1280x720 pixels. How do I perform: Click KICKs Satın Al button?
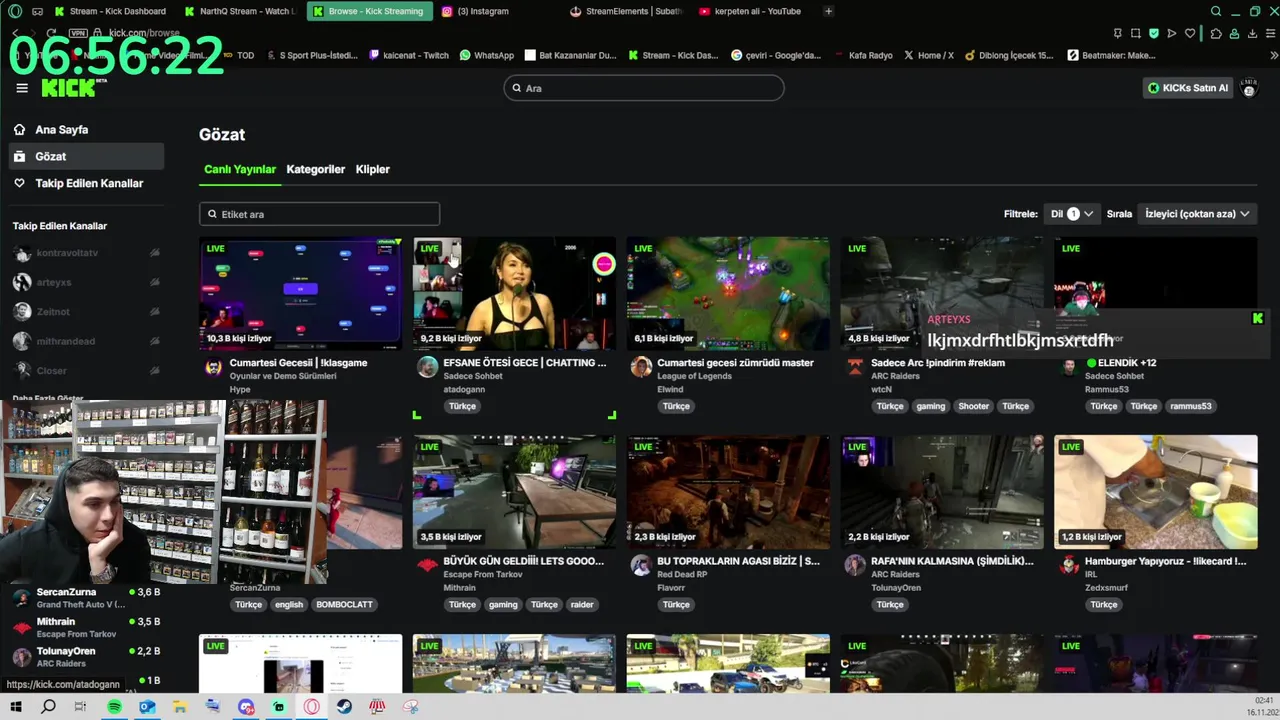pyautogui.click(x=1188, y=88)
